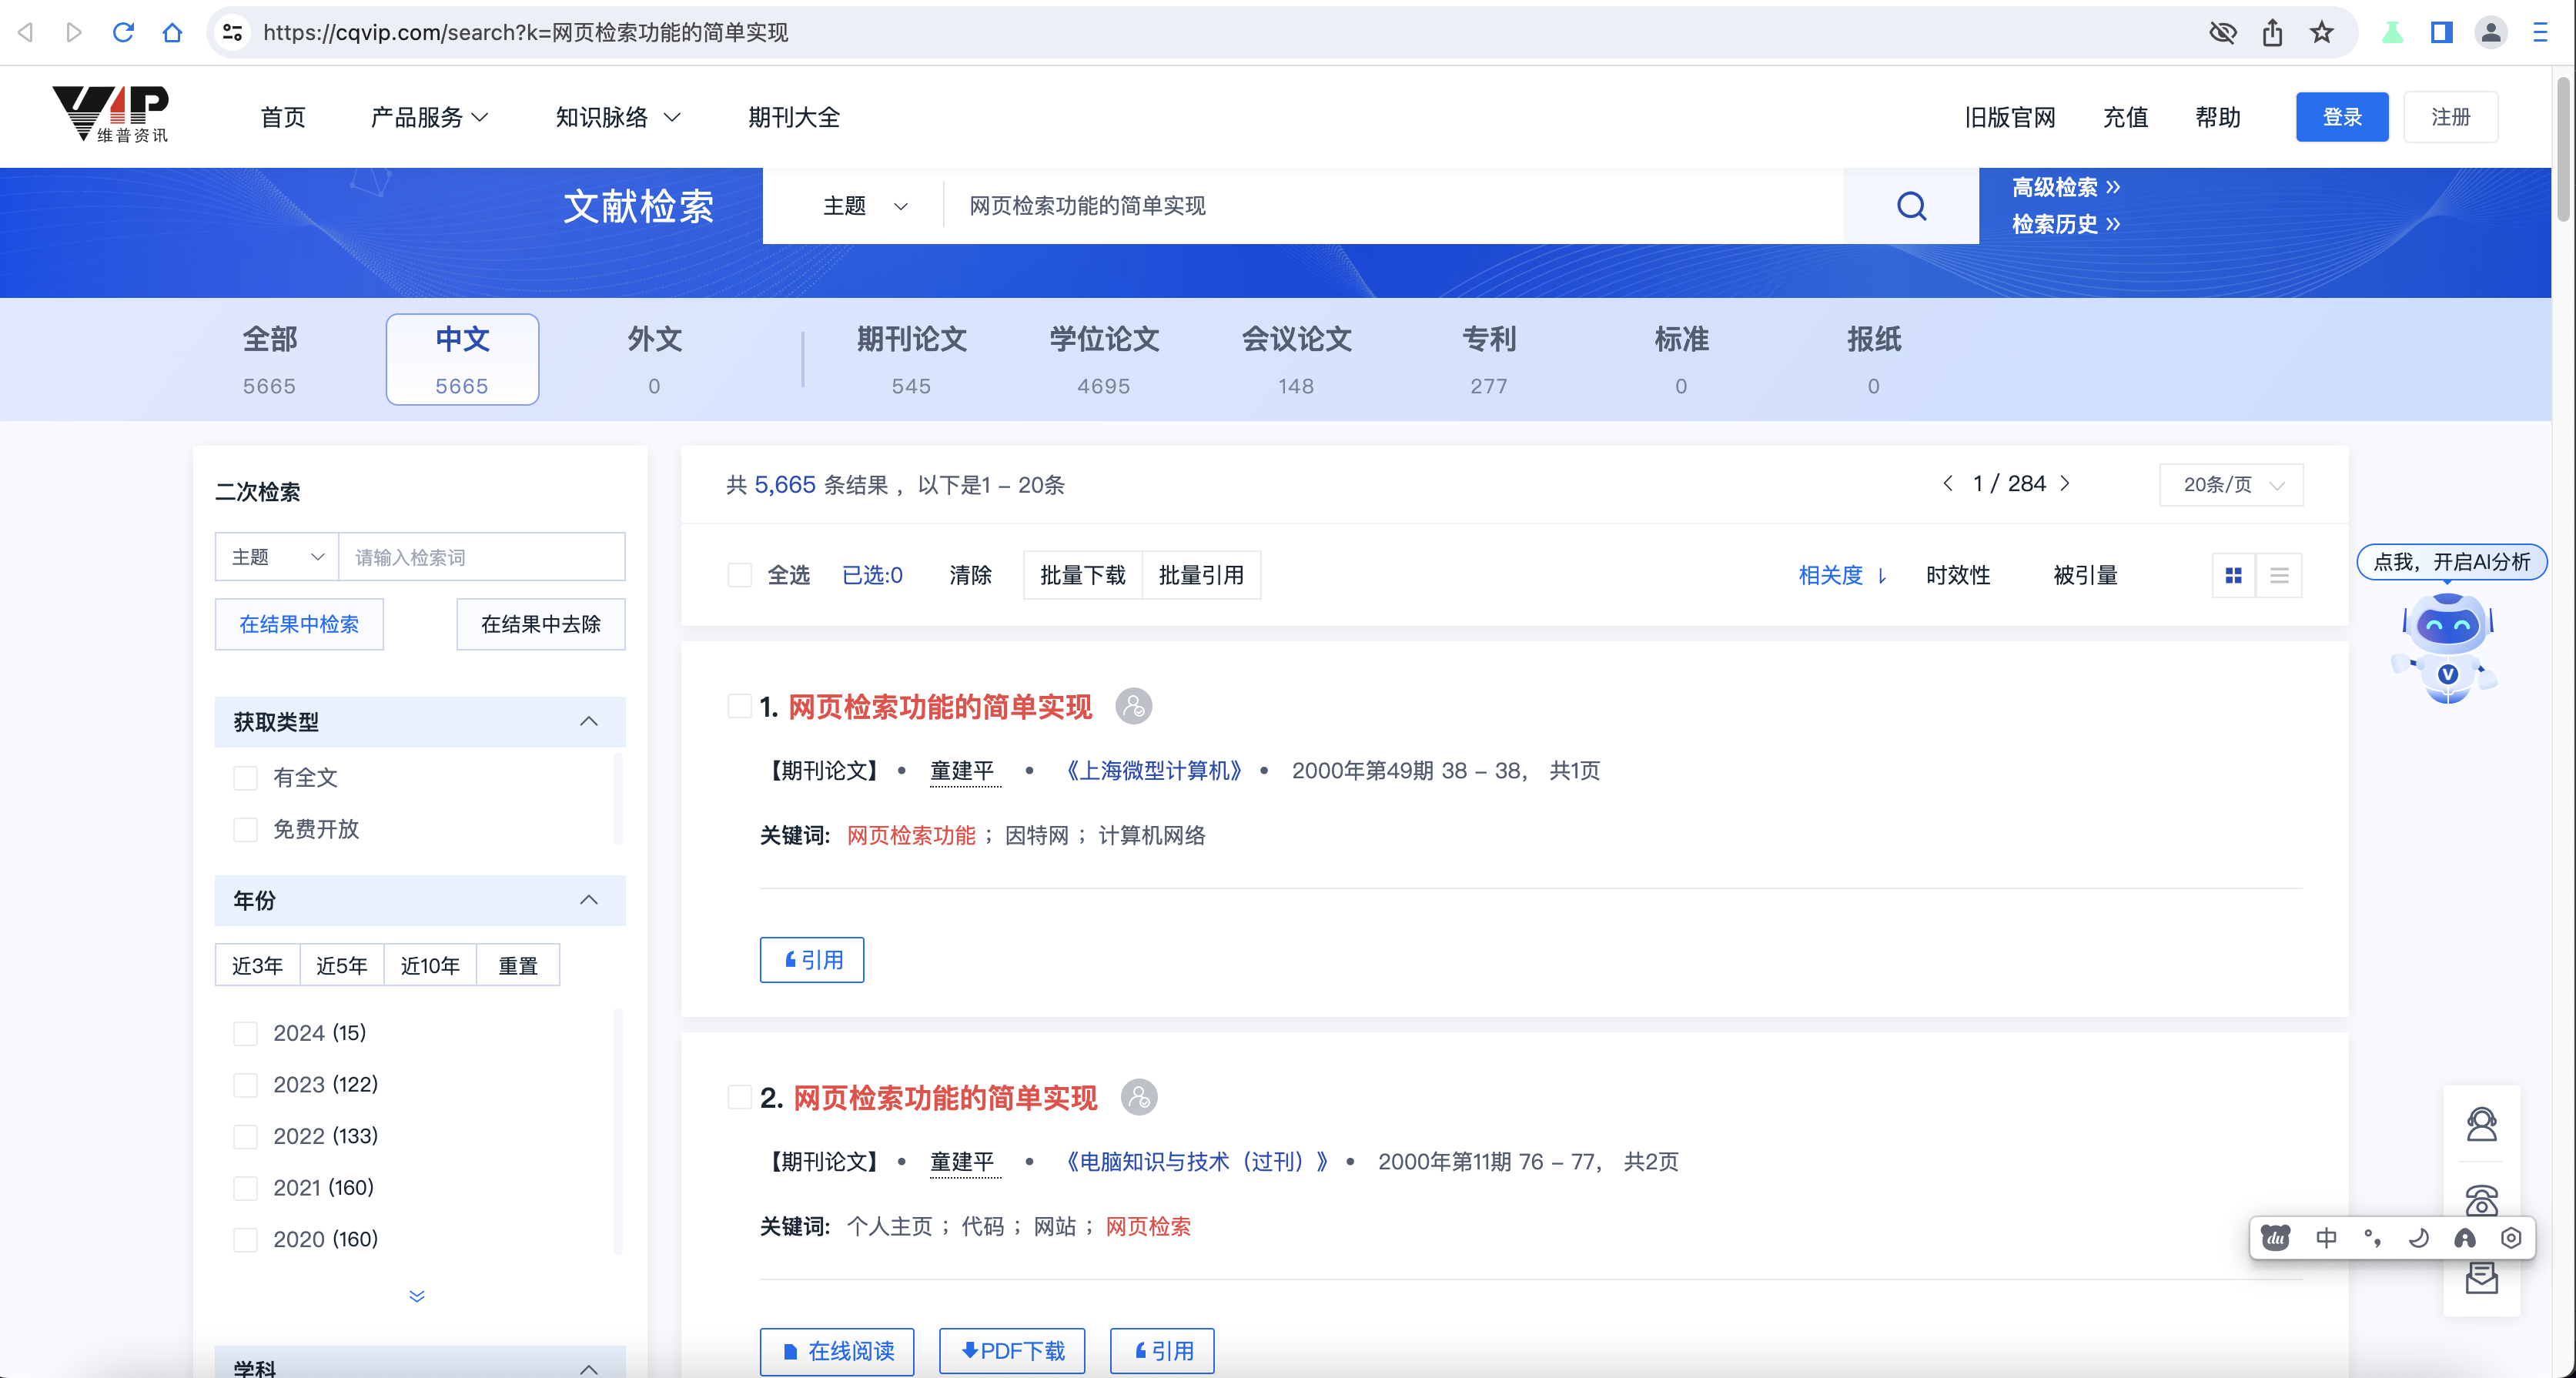Check the 2024 year filter

point(246,1033)
